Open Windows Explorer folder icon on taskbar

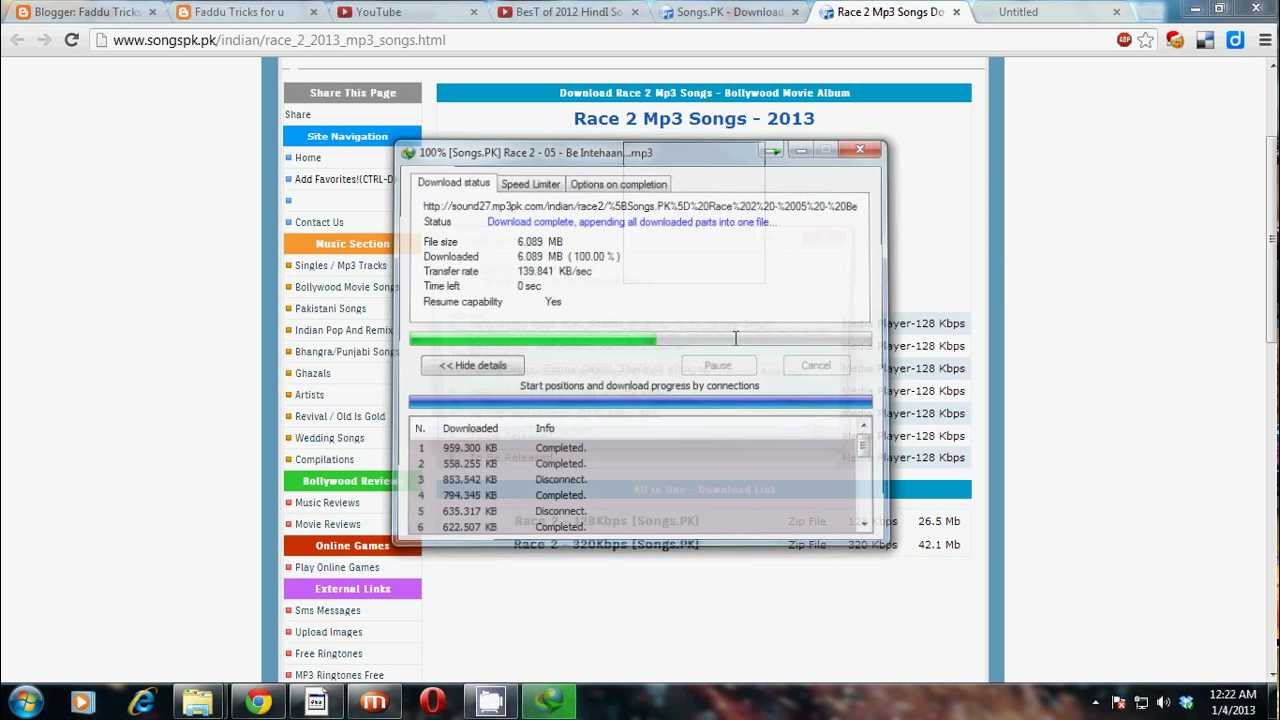(198, 702)
